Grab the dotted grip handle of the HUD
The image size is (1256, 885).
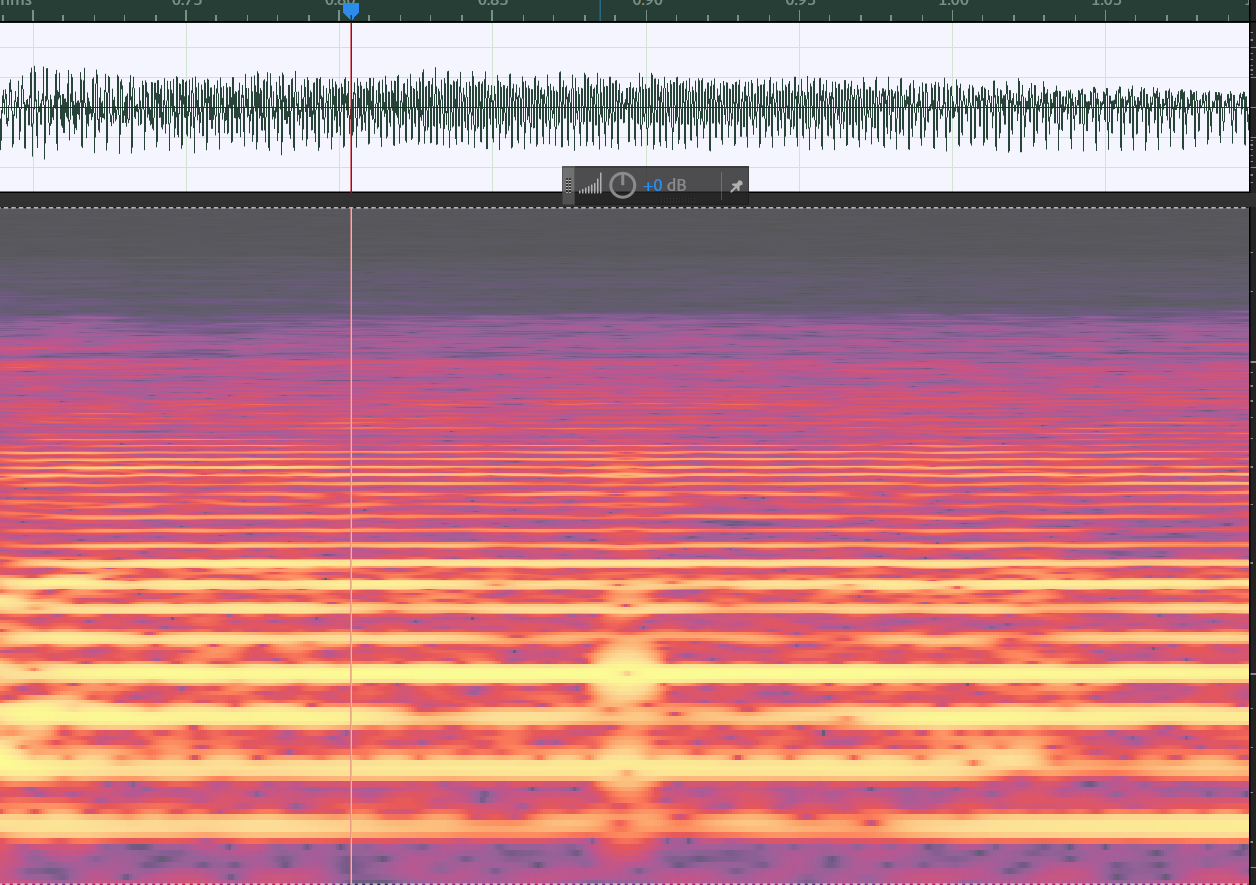[568, 185]
